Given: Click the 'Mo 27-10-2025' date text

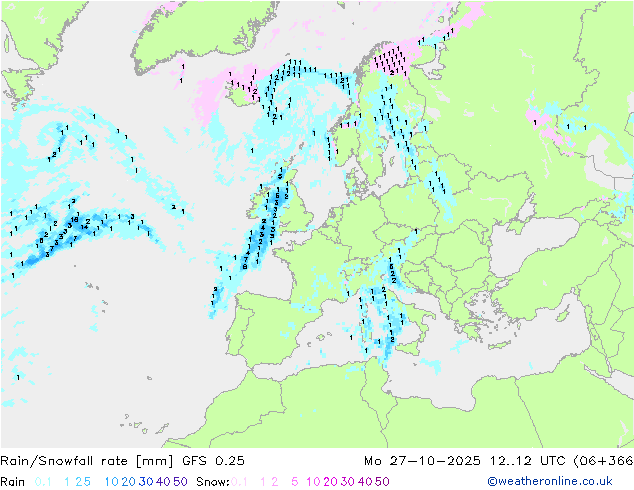Looking at the screenshot, I should pyautogui.click(x=422, y=461).
